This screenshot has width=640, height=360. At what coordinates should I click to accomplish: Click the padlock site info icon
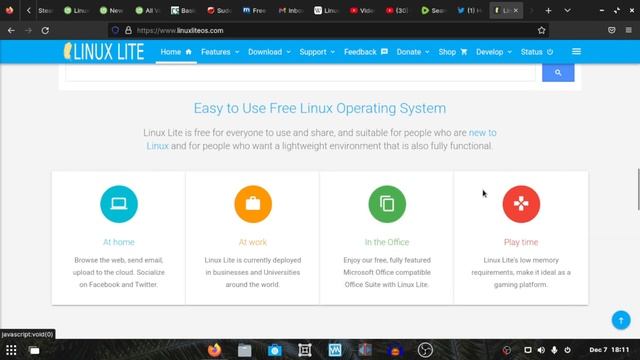tap(128, 30)
